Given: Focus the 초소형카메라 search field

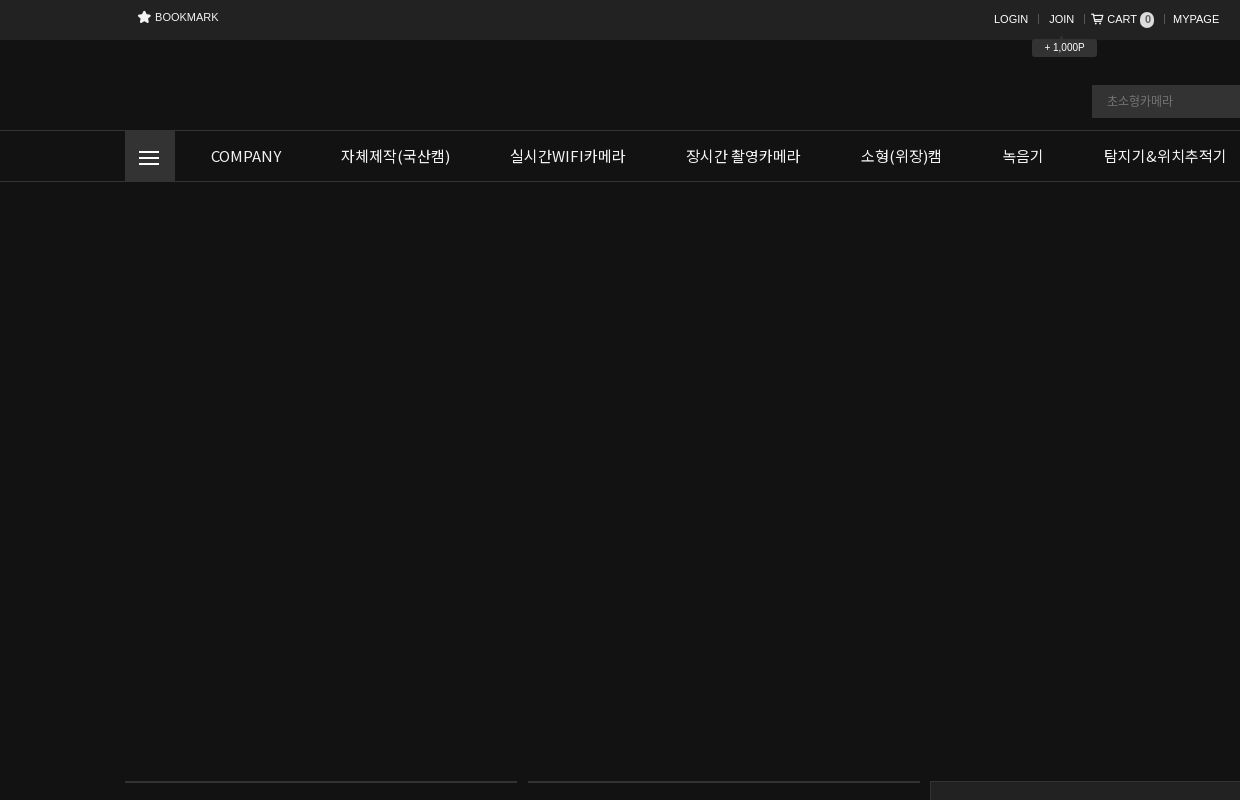Looking at the screenshot, I should pos(1165,101).
